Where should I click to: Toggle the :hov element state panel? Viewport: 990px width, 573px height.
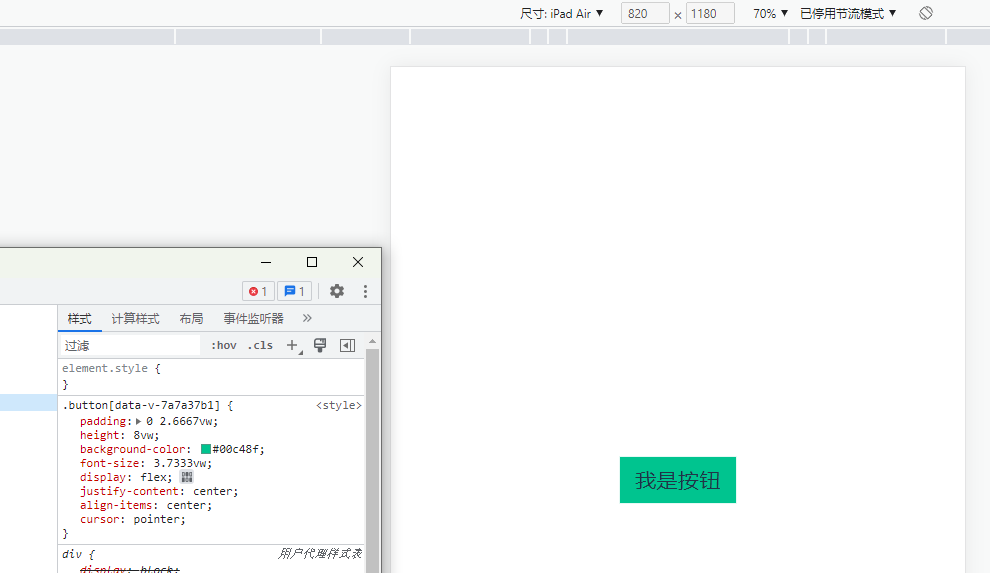click(224, 345)
